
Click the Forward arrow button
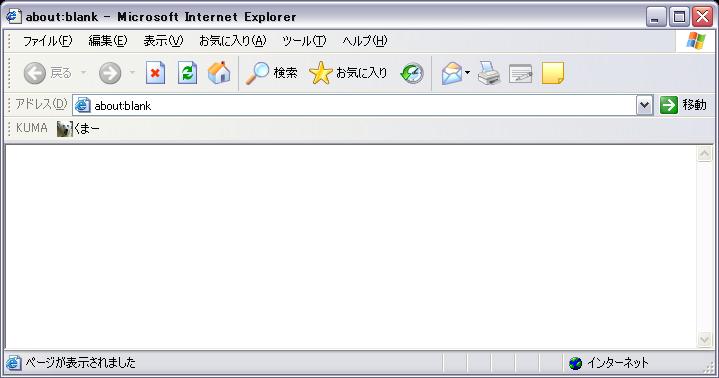click(x=110, y=73)
